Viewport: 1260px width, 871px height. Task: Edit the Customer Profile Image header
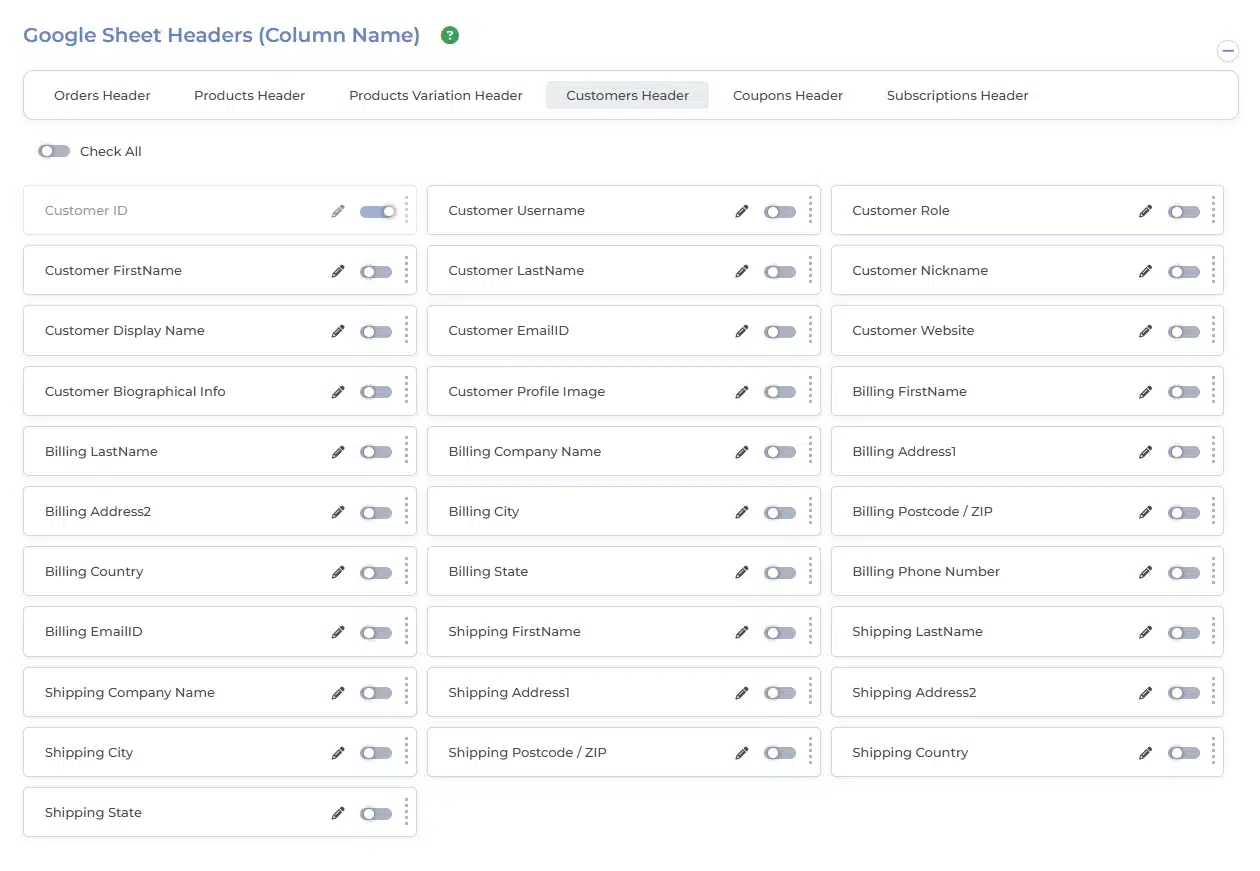point(742,392)
